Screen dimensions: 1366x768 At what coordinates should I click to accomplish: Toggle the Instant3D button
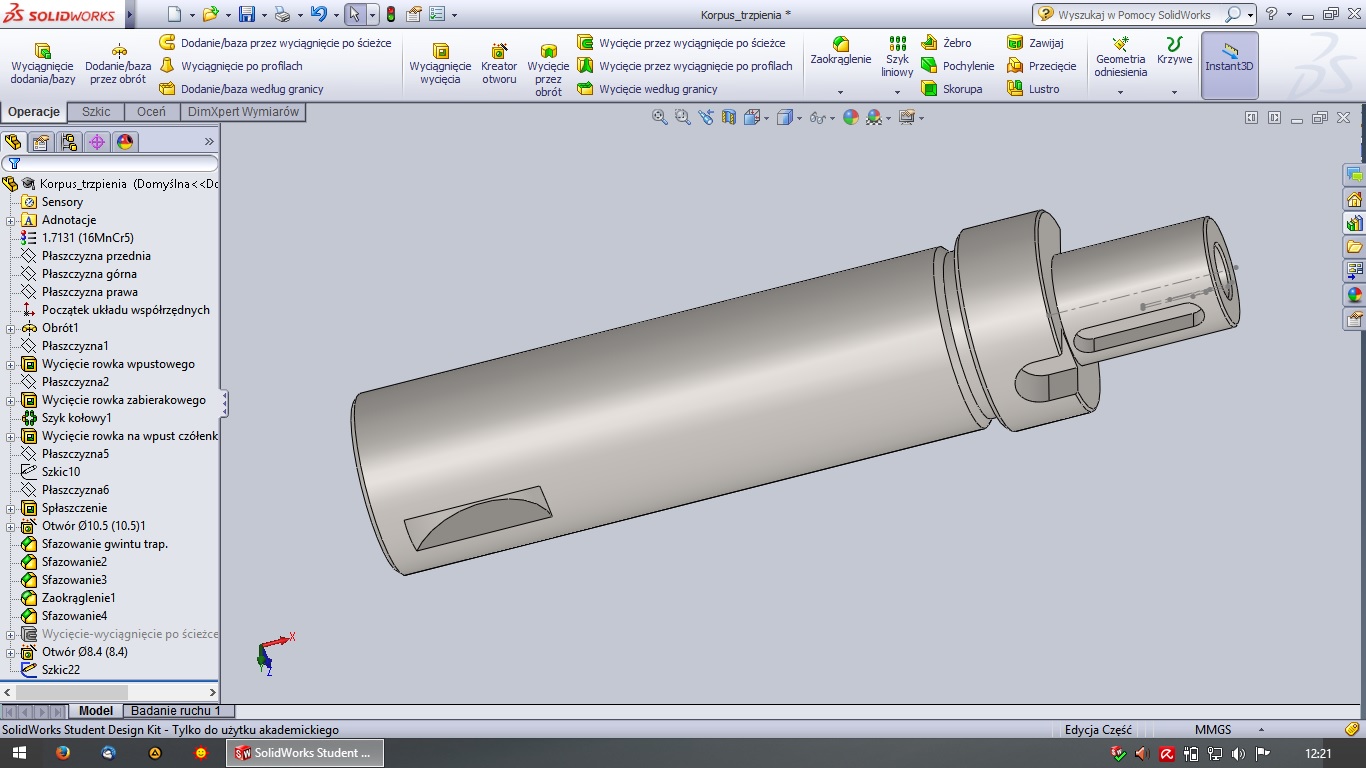click(1229, 65)
